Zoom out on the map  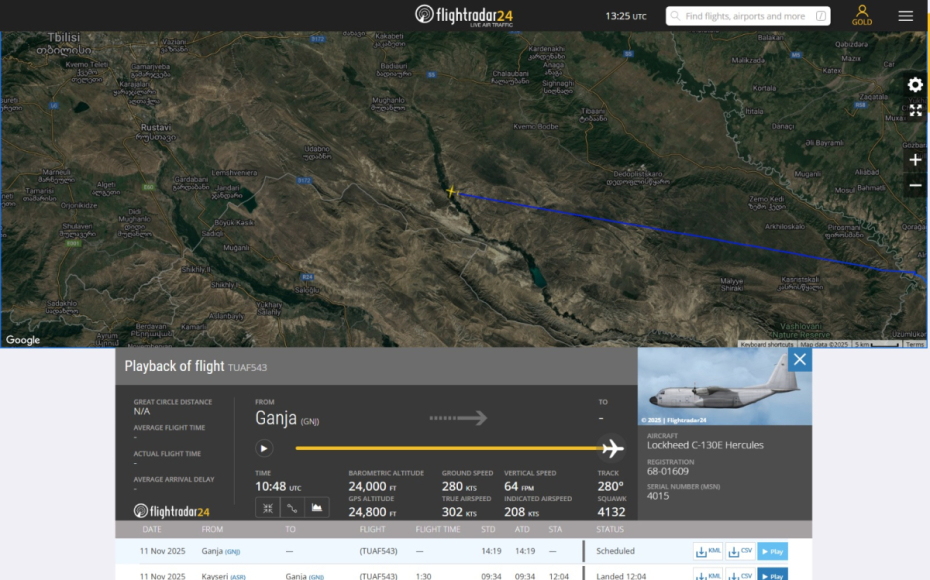914,186
